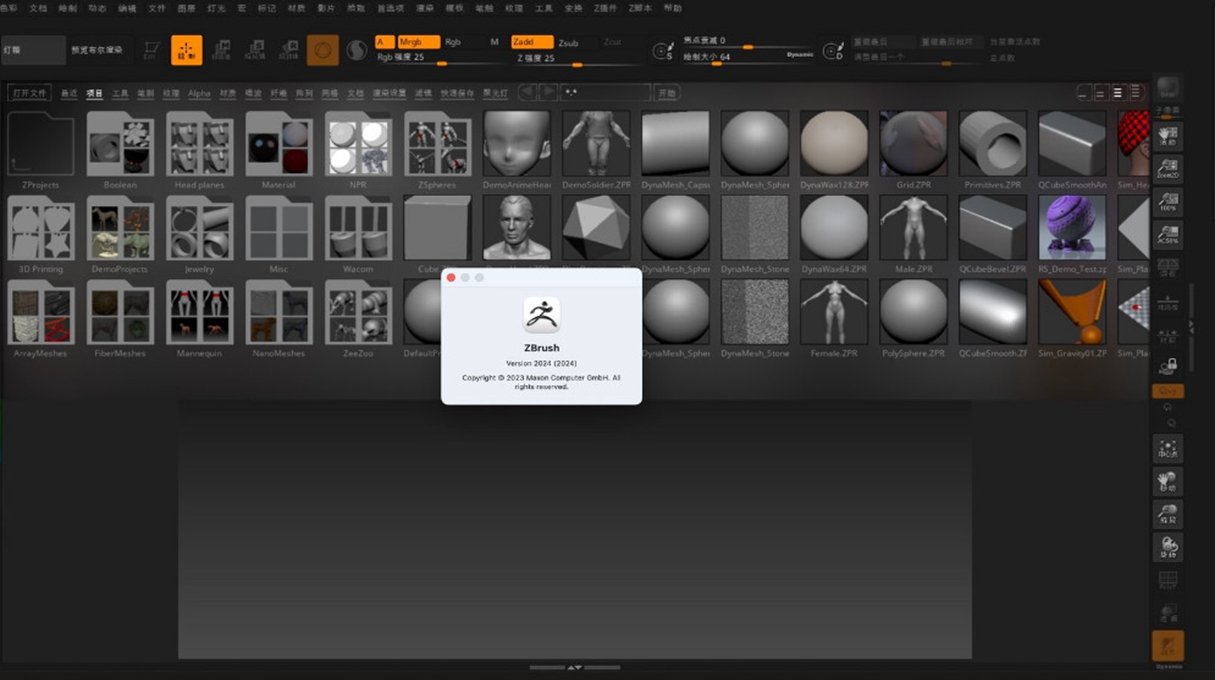Toggle the Zcut button

tap(612, 43)
